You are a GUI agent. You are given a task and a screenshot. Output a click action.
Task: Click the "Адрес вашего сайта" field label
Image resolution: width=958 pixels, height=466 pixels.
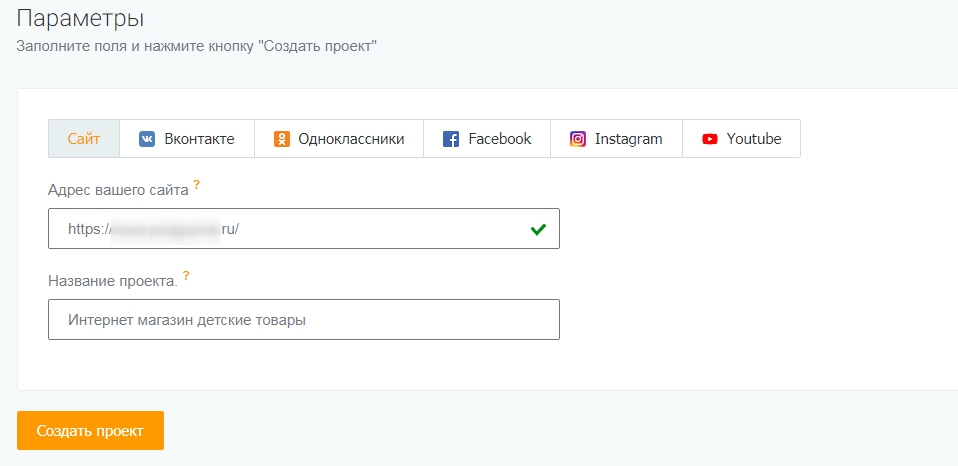point(118,189)
